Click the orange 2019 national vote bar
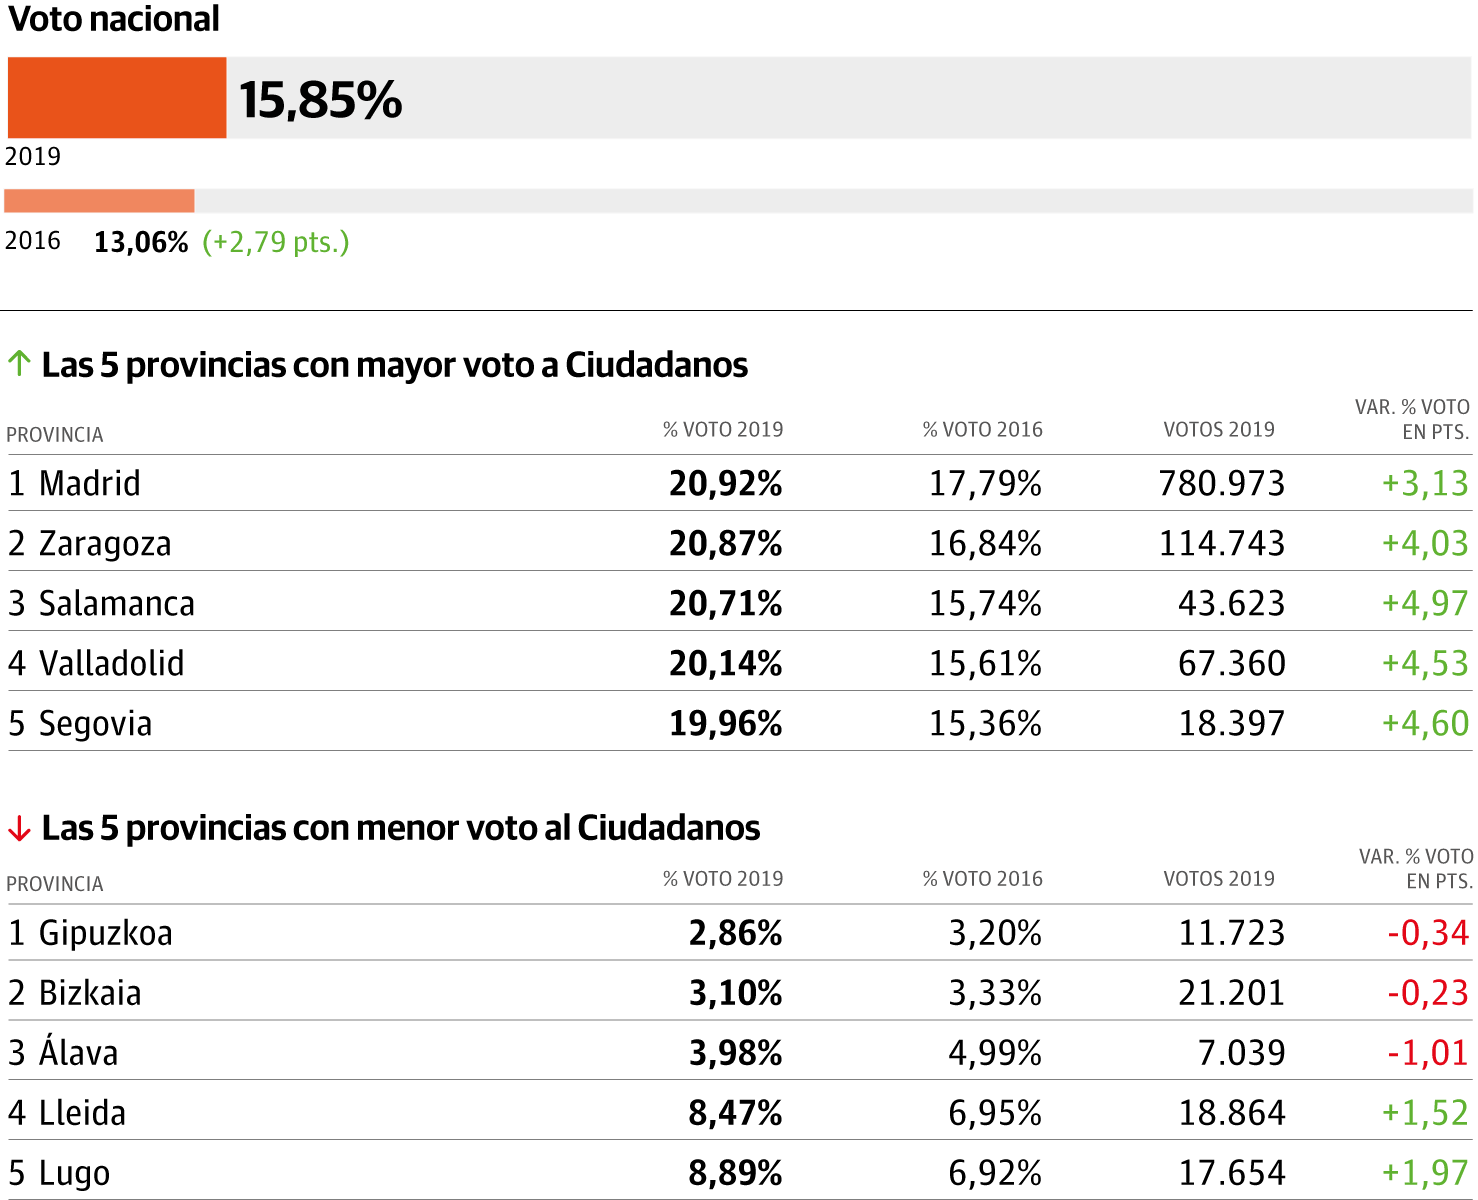 click(117, 98)
